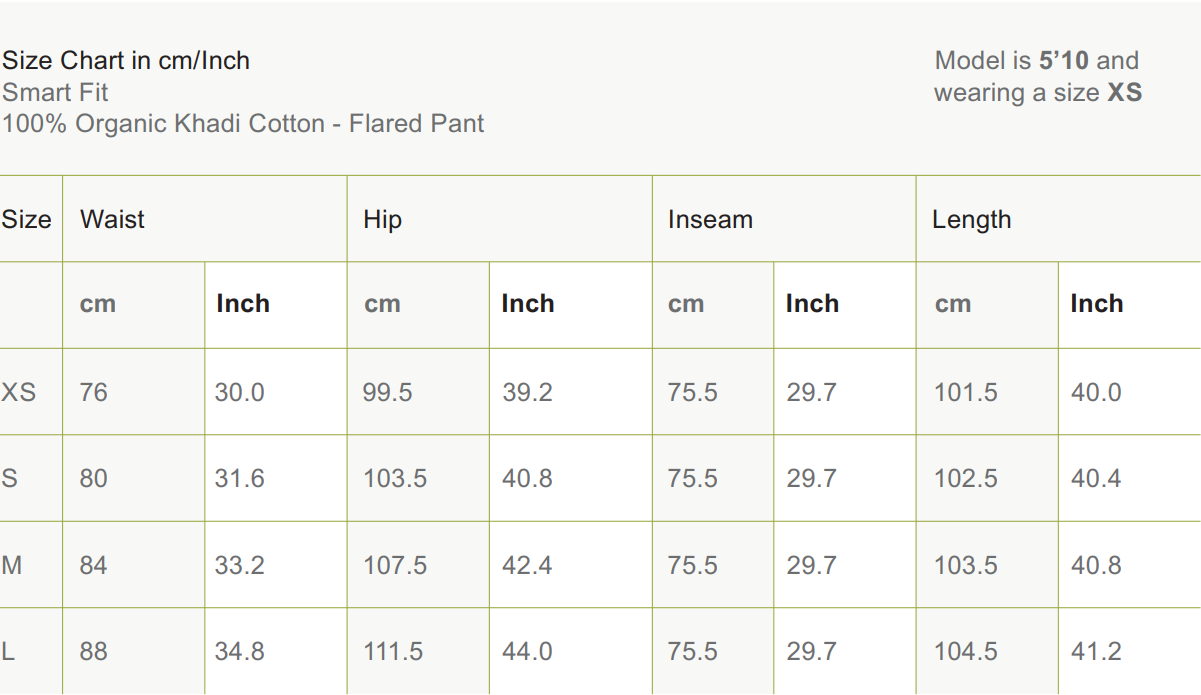This screenshot has height=695, width=1201.
Task: Click the L row label
Action: click(x=9, y=652)
